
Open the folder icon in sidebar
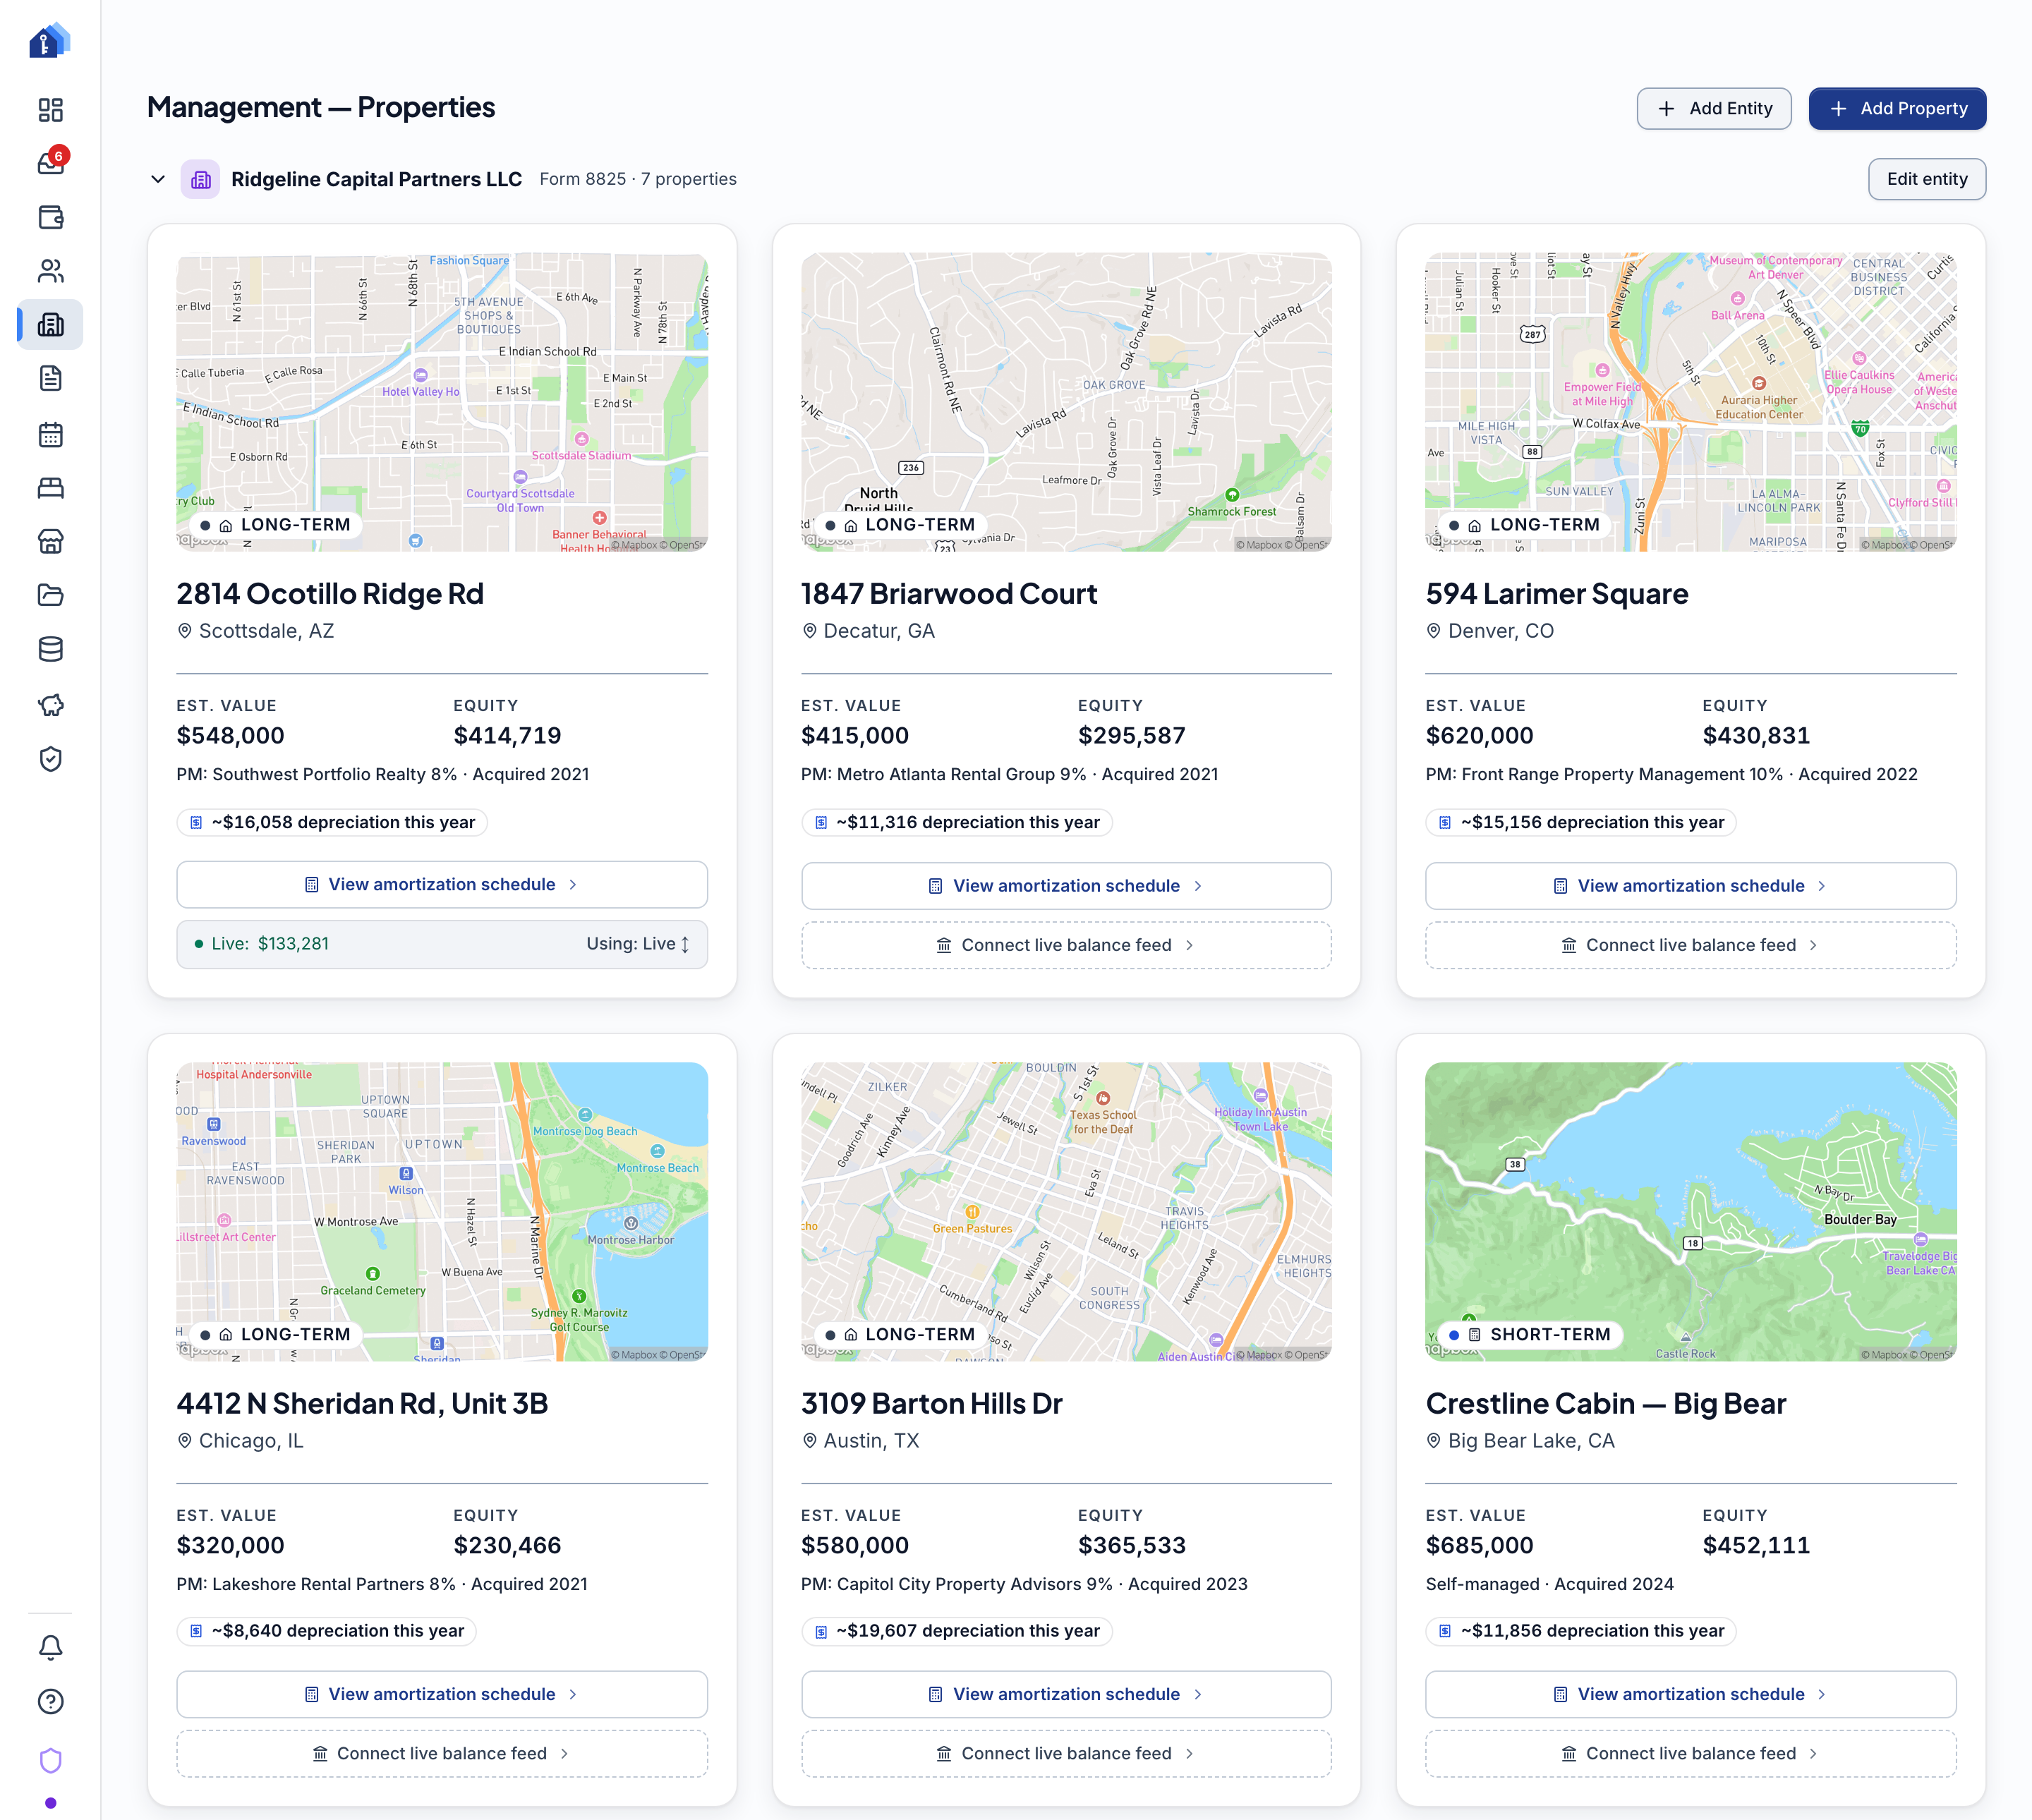tap(50, 596)
